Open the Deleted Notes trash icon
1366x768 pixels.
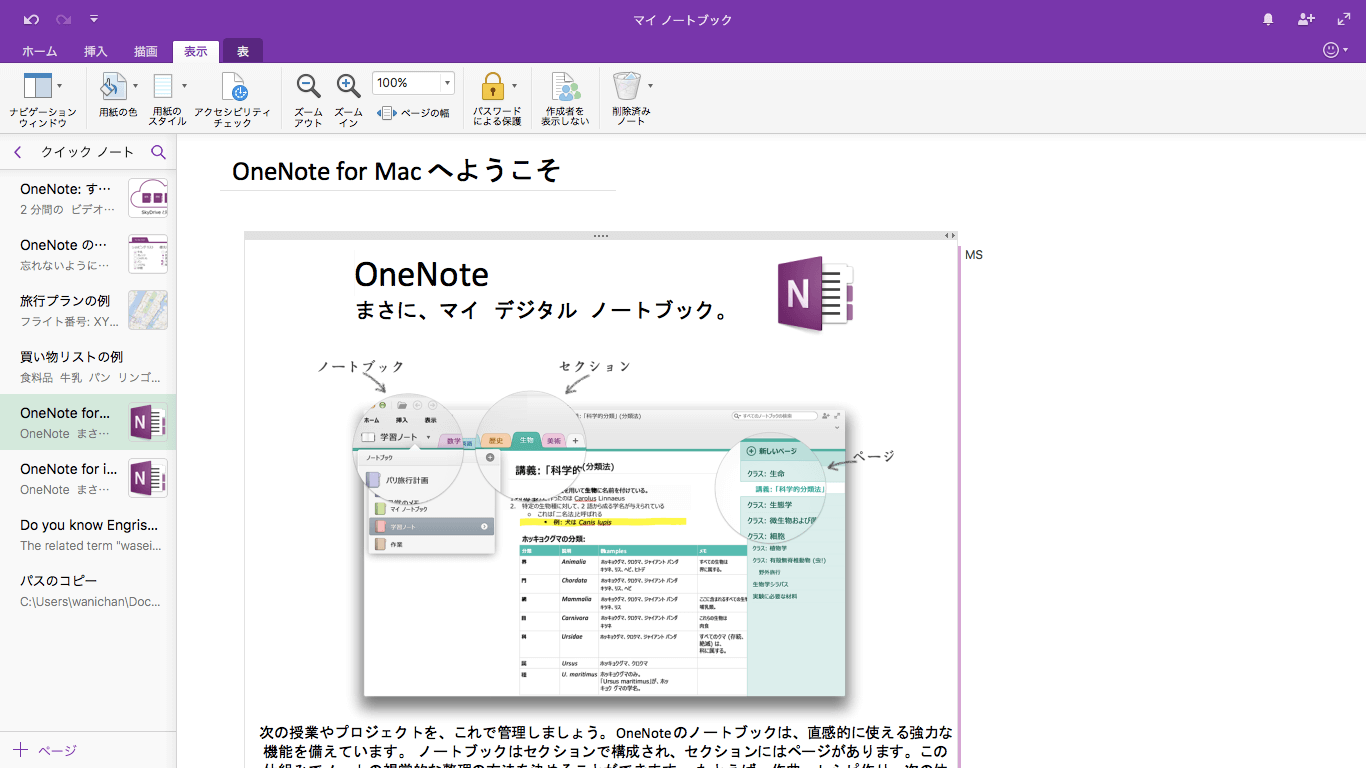[627, 87]
